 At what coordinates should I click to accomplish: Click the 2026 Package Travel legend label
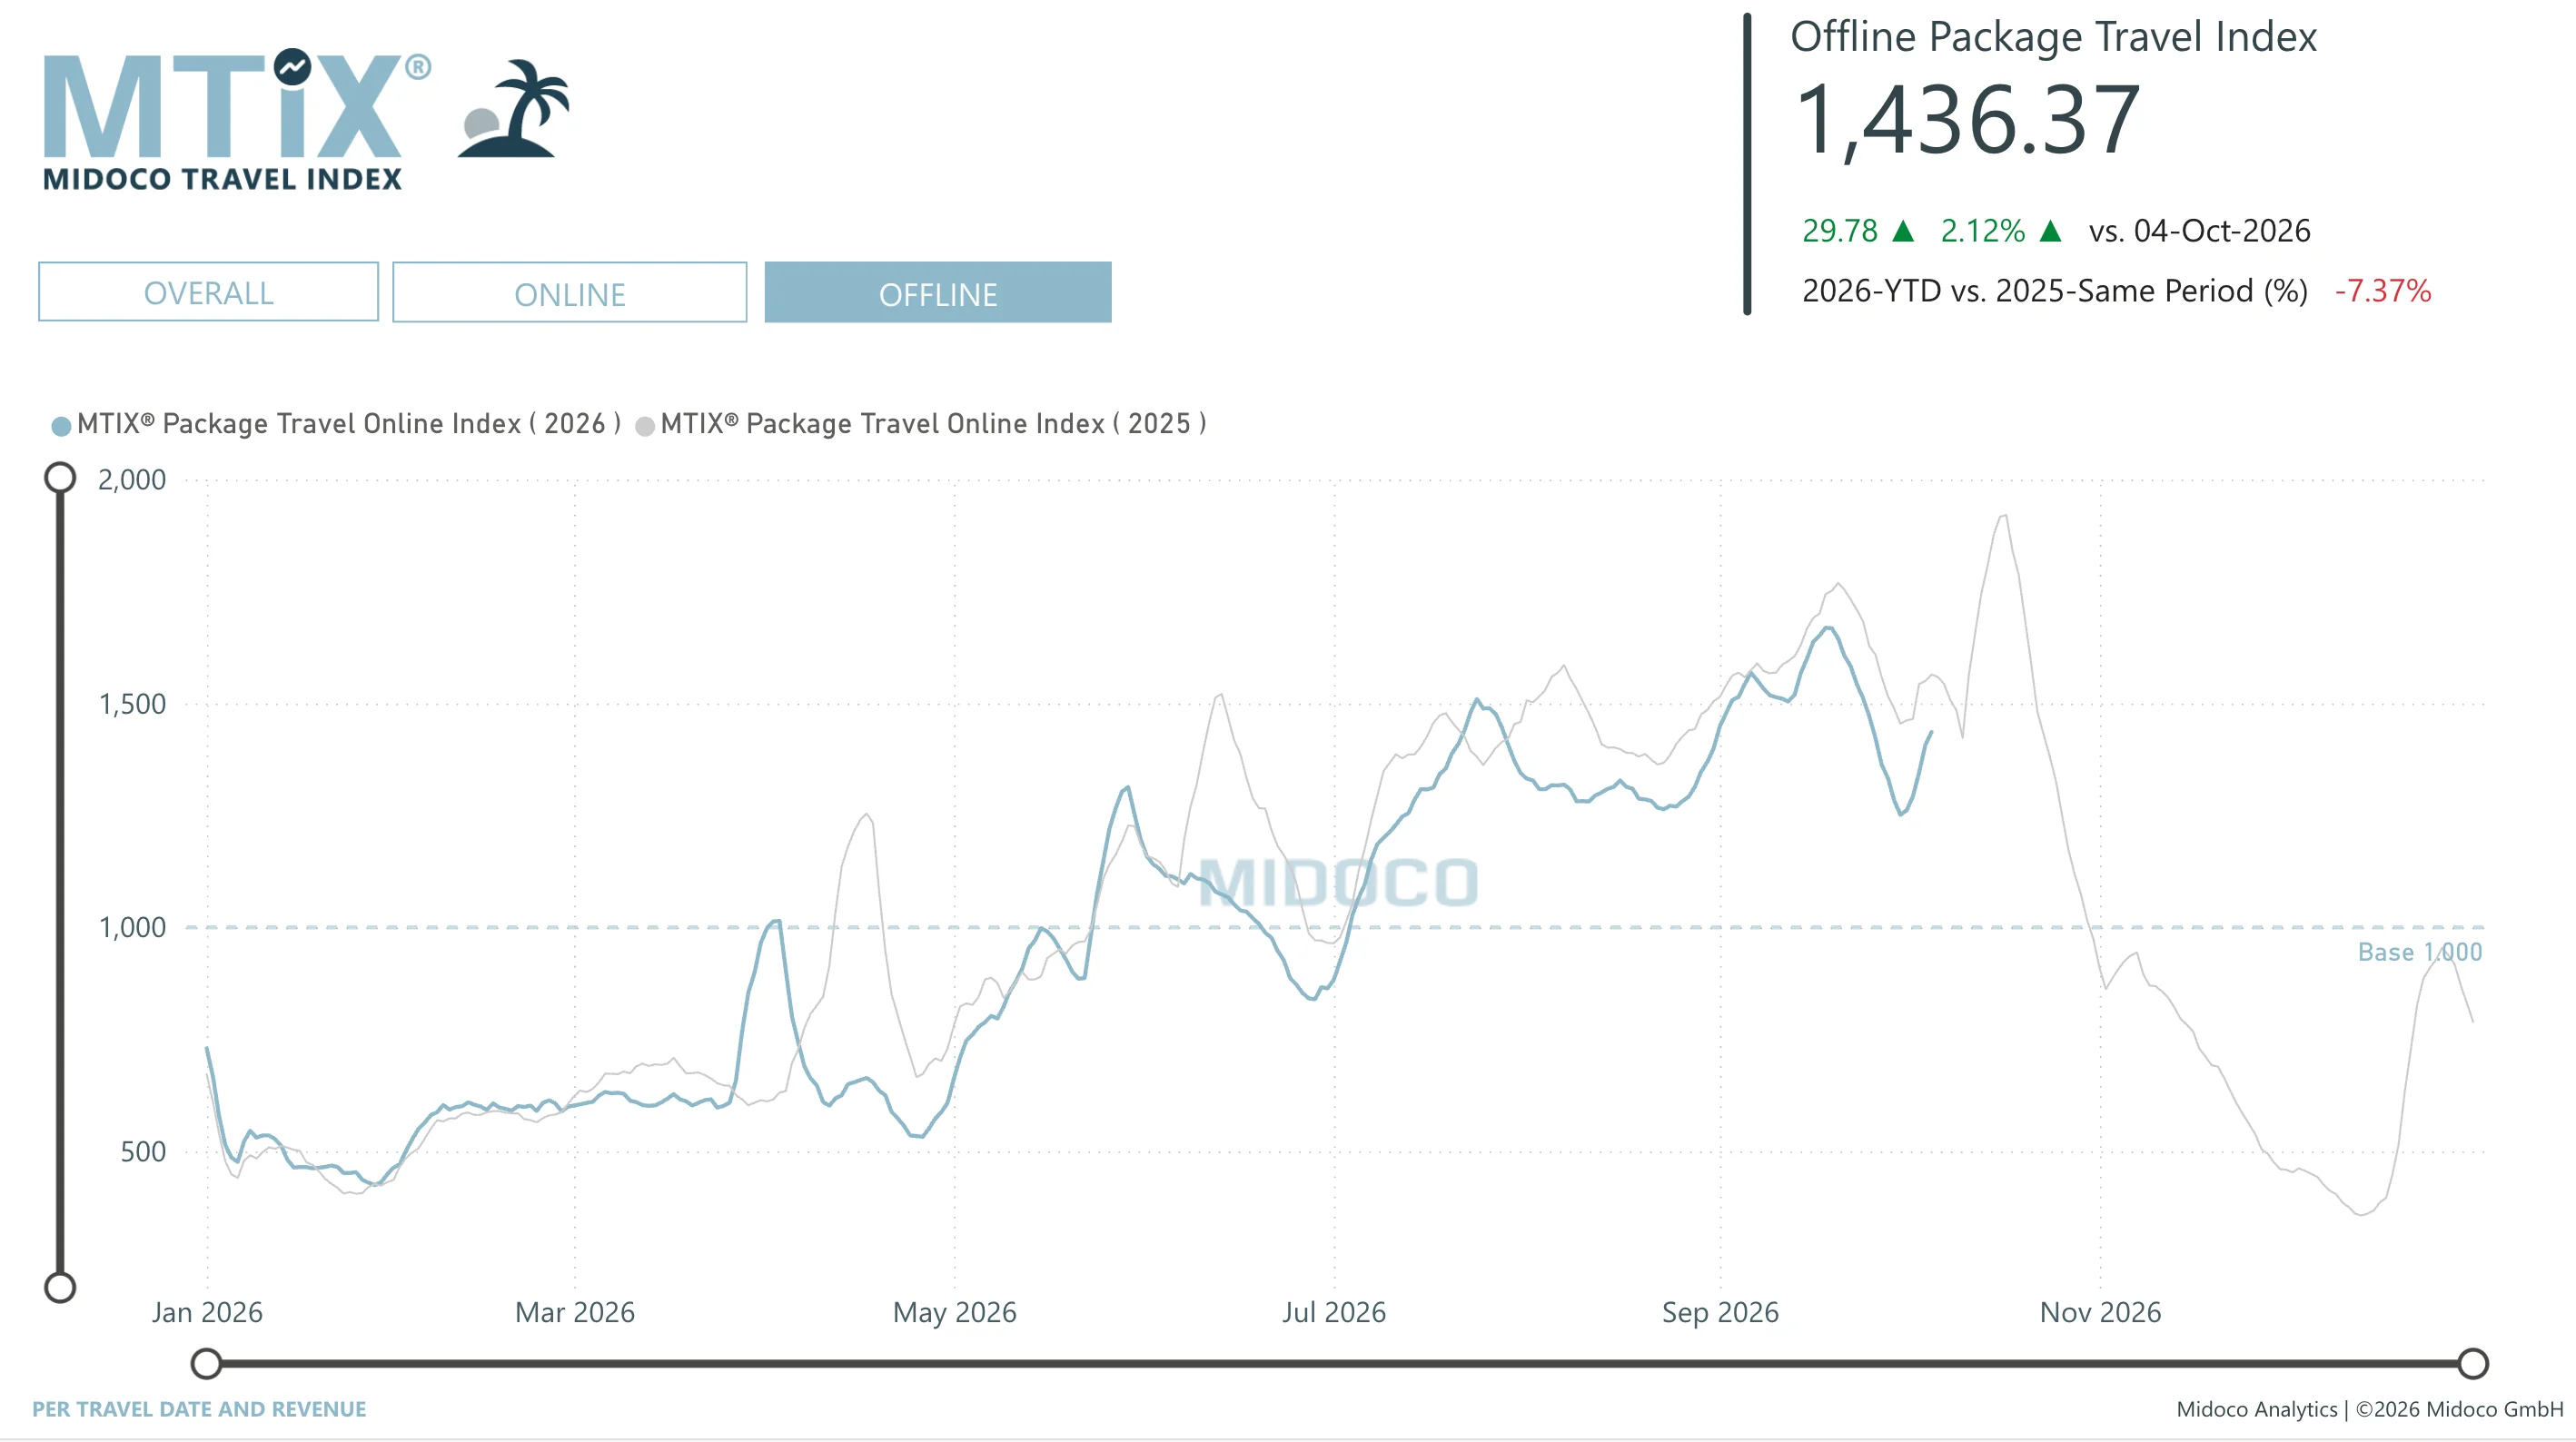[349, 424]
